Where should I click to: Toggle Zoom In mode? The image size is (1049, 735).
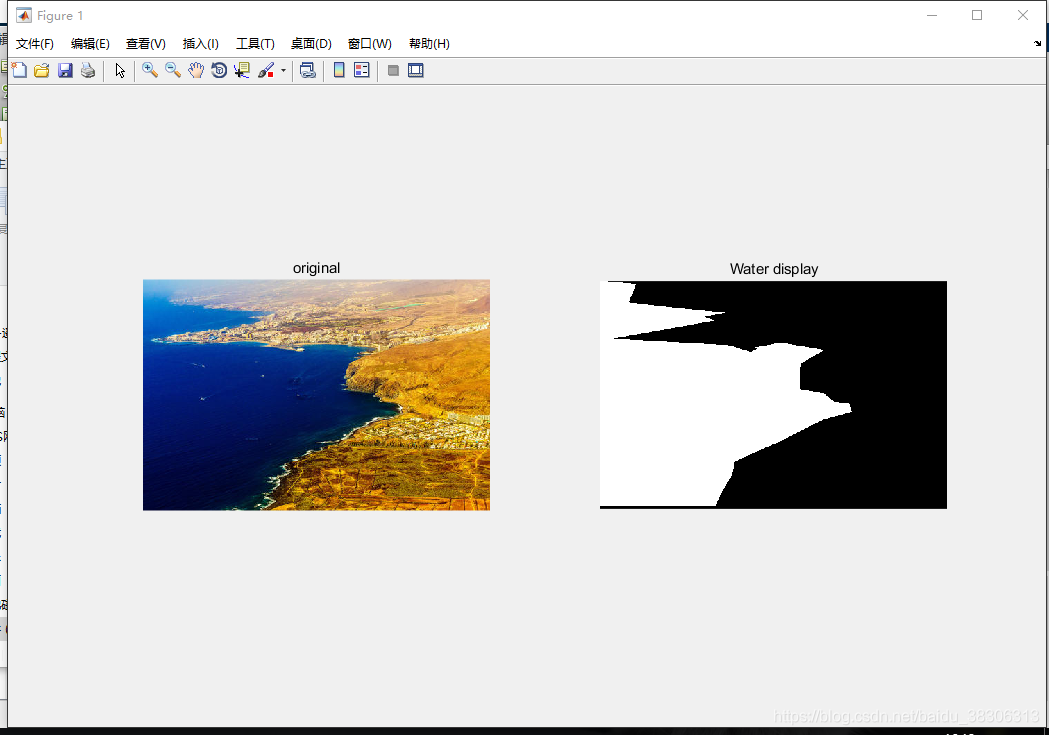pyautogui.click(x=150, y=70)
